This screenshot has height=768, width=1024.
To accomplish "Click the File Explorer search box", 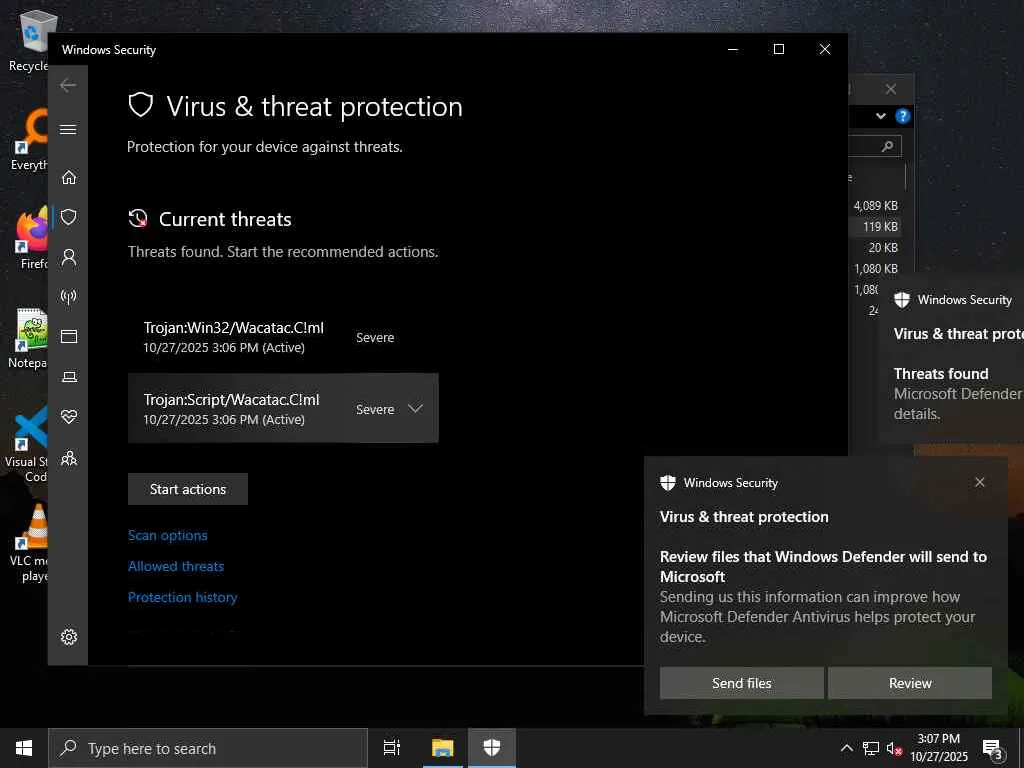I will click(874, 146).
